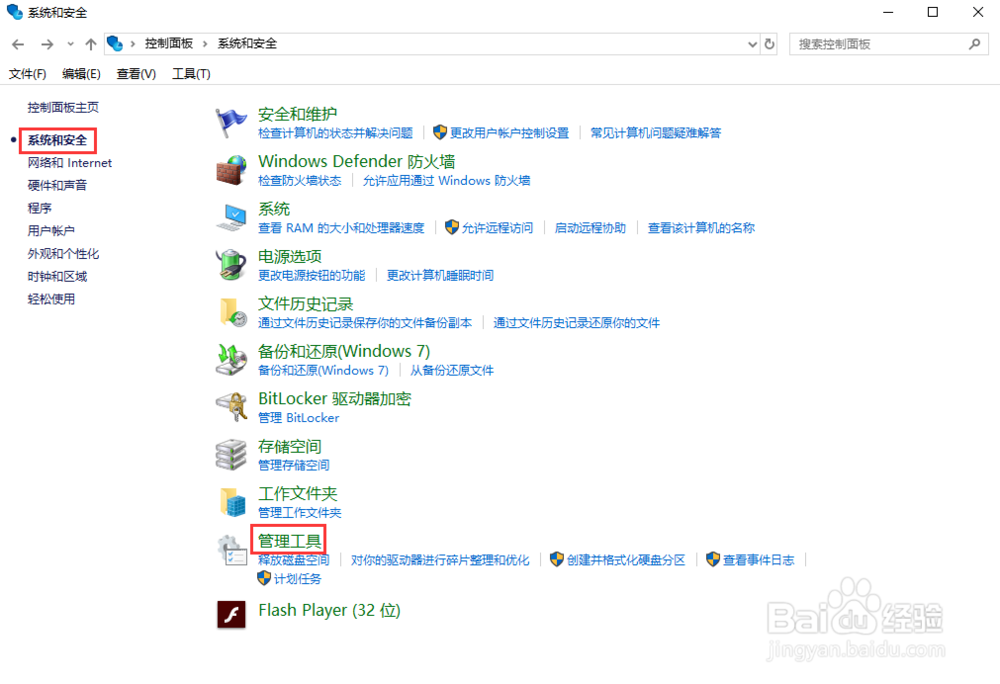
Task: Click the Administrative Tools gear icon
Action: click(x=232, y=549)
